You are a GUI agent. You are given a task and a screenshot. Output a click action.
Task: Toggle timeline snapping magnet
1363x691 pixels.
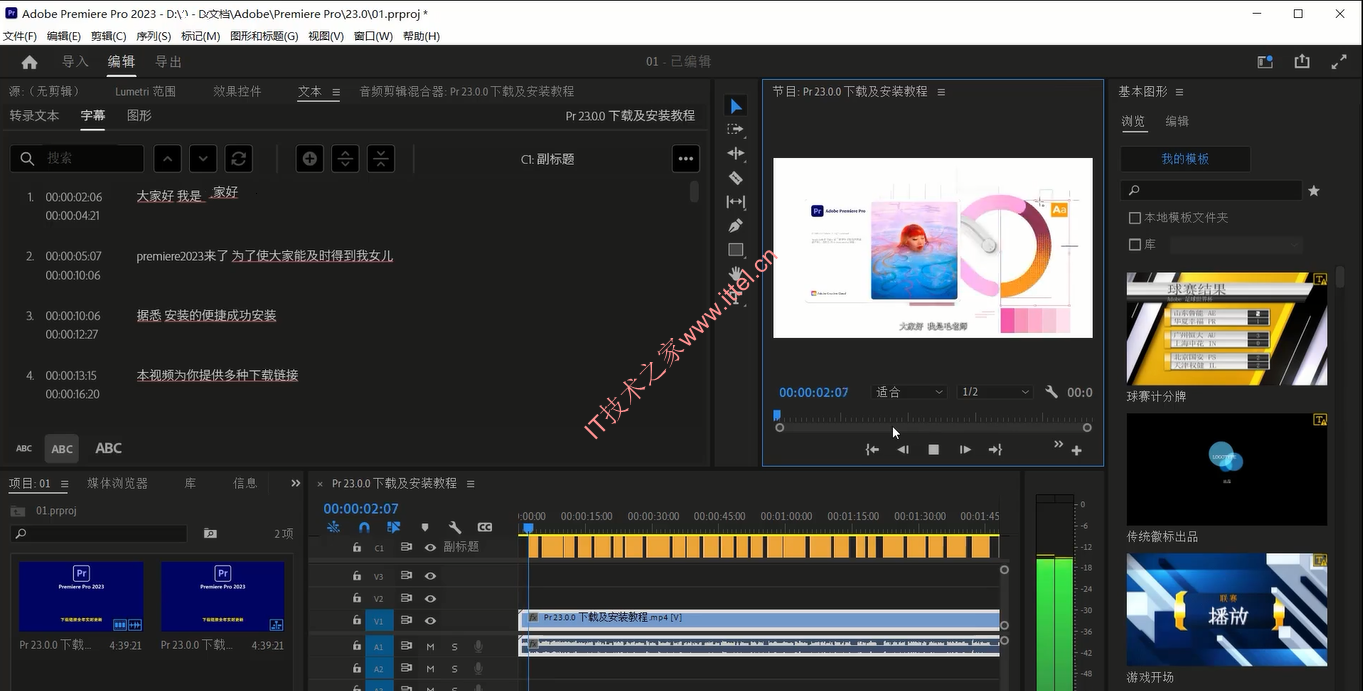click(364, 527)
